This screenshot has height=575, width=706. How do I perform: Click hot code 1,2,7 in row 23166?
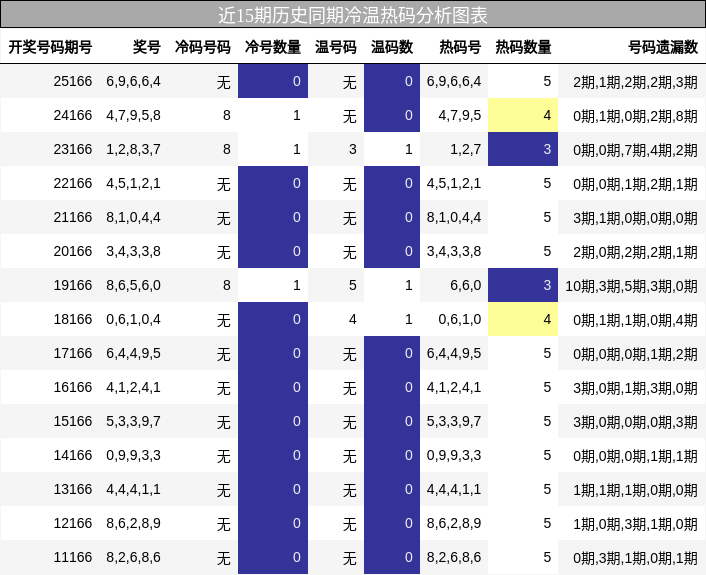tap(466, 149)
